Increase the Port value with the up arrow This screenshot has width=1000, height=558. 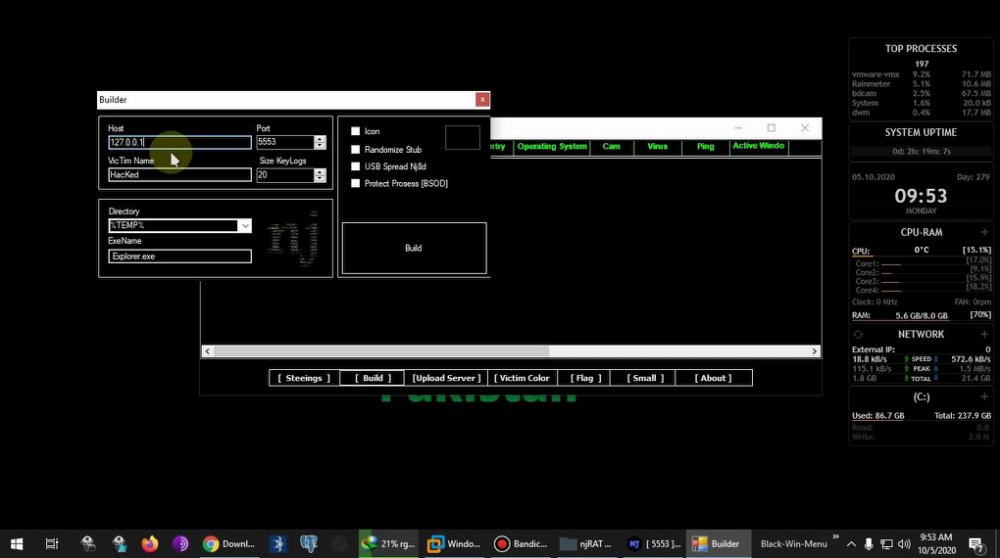coord(320,139)
